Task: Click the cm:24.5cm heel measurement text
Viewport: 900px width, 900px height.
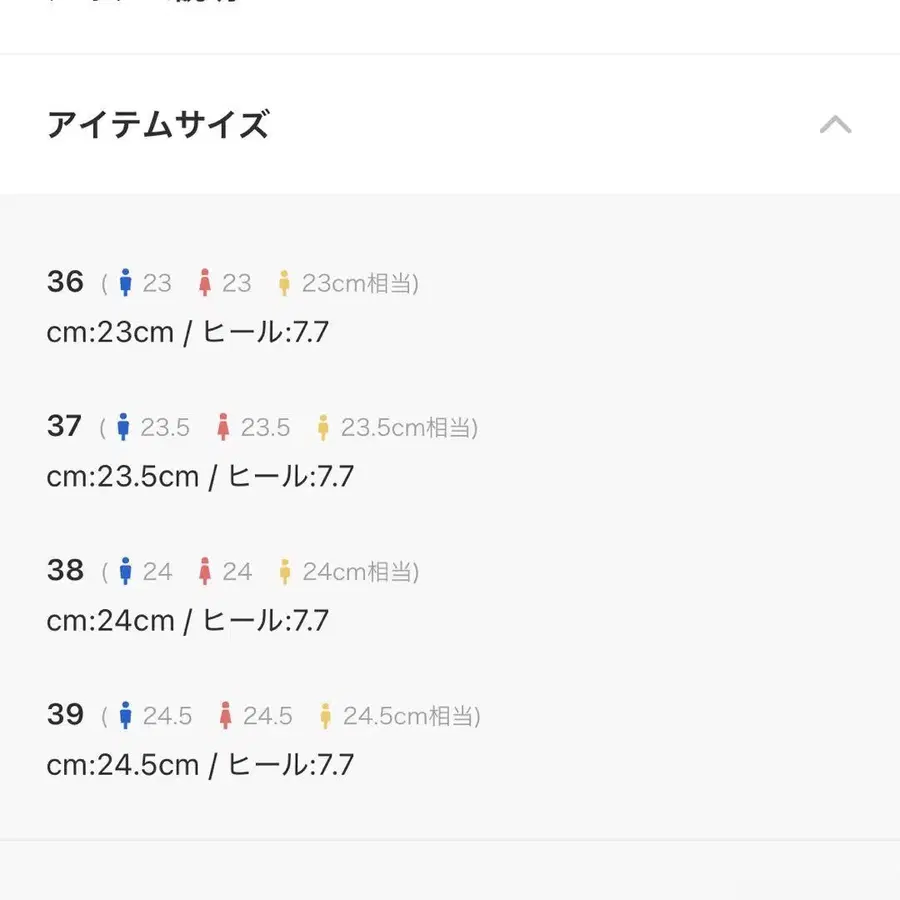Action: 200,765
